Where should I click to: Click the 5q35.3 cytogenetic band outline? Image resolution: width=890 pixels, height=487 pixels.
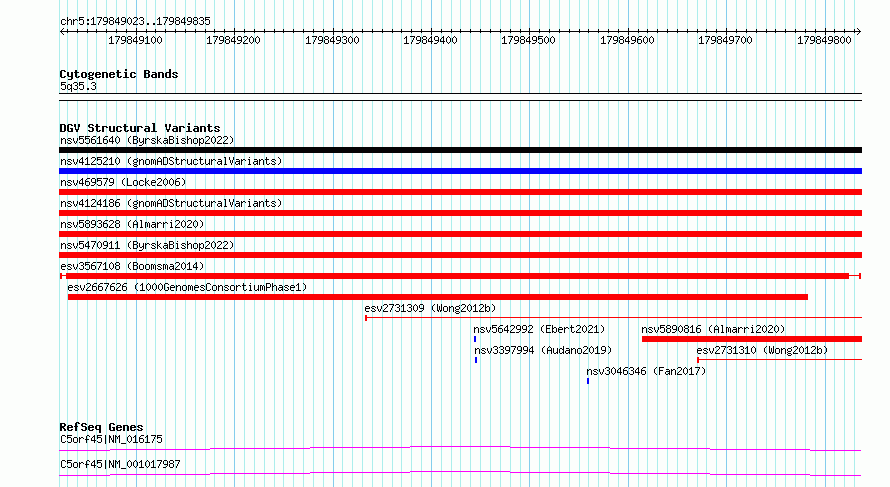click(460, 97)
